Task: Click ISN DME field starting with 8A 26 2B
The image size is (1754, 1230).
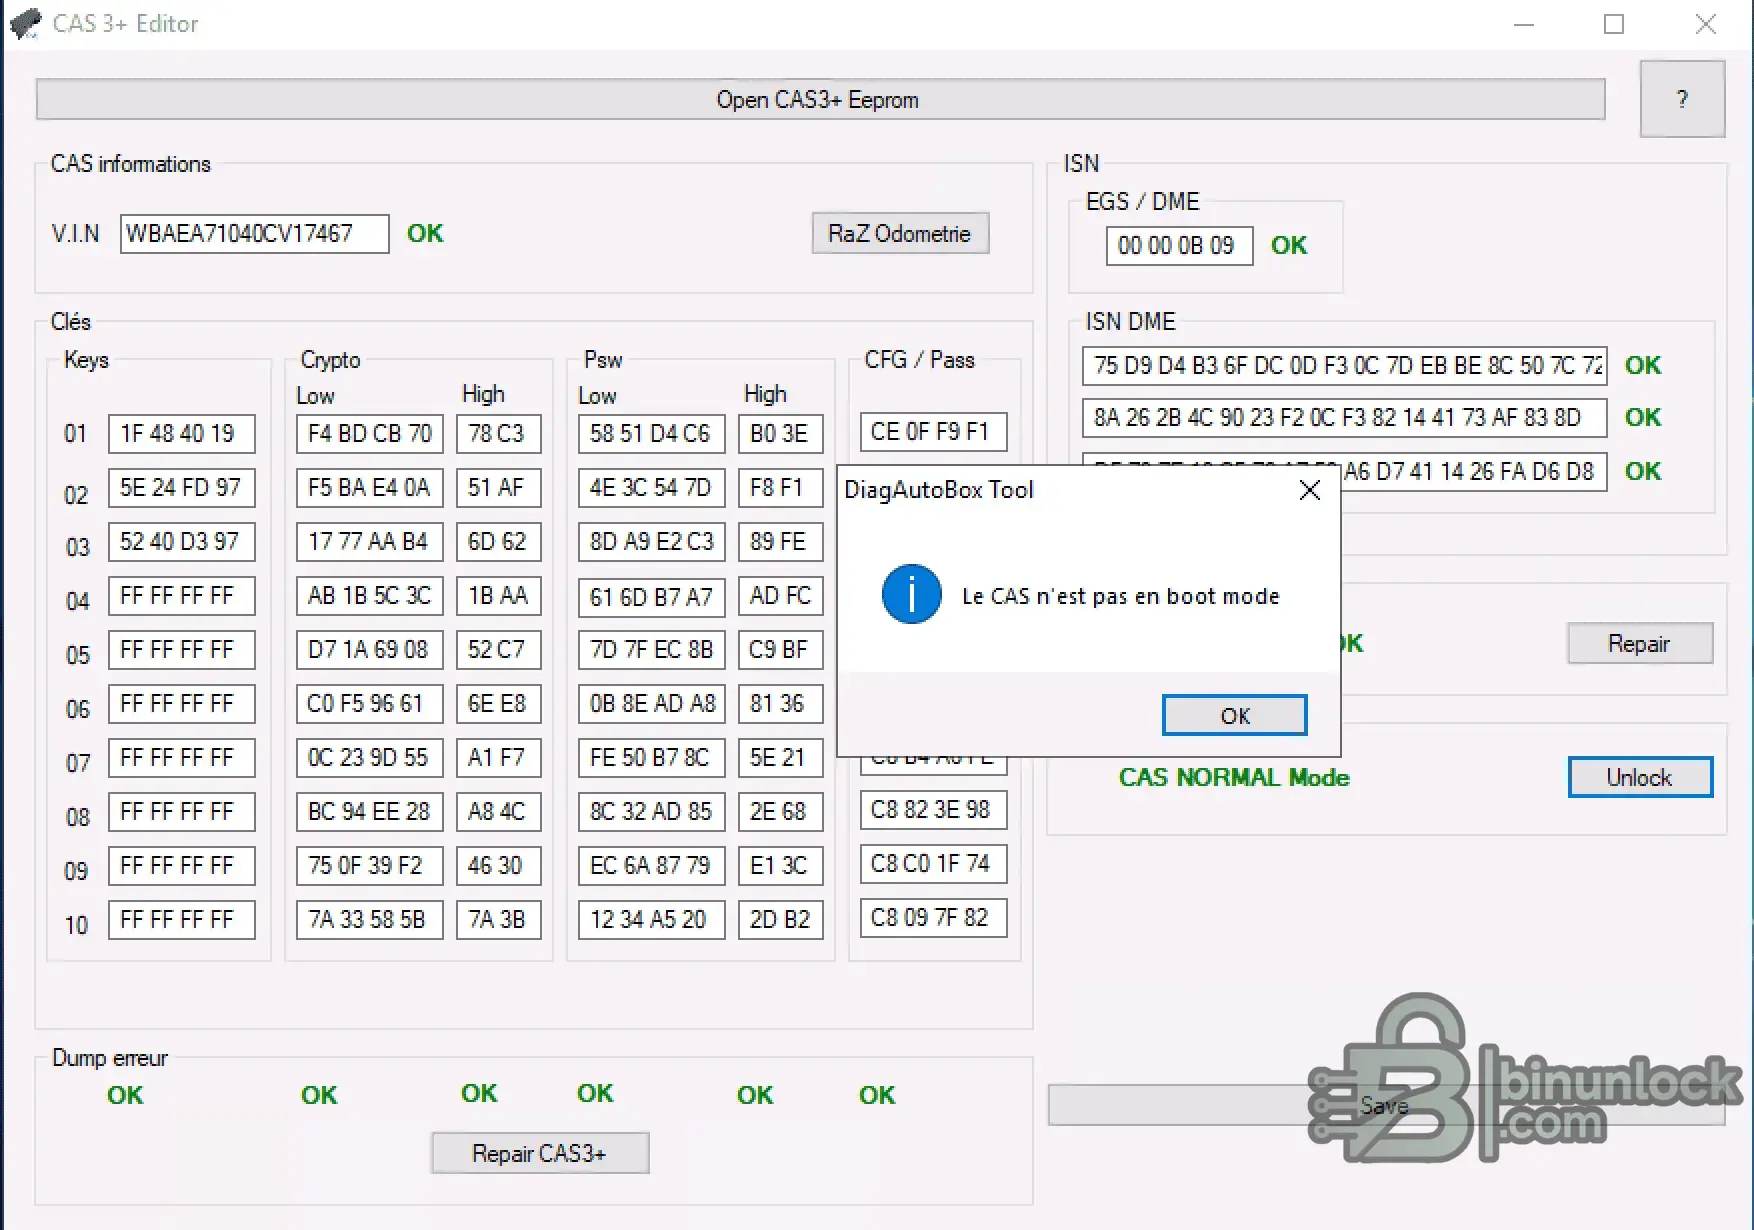Action: point(1344,418)
